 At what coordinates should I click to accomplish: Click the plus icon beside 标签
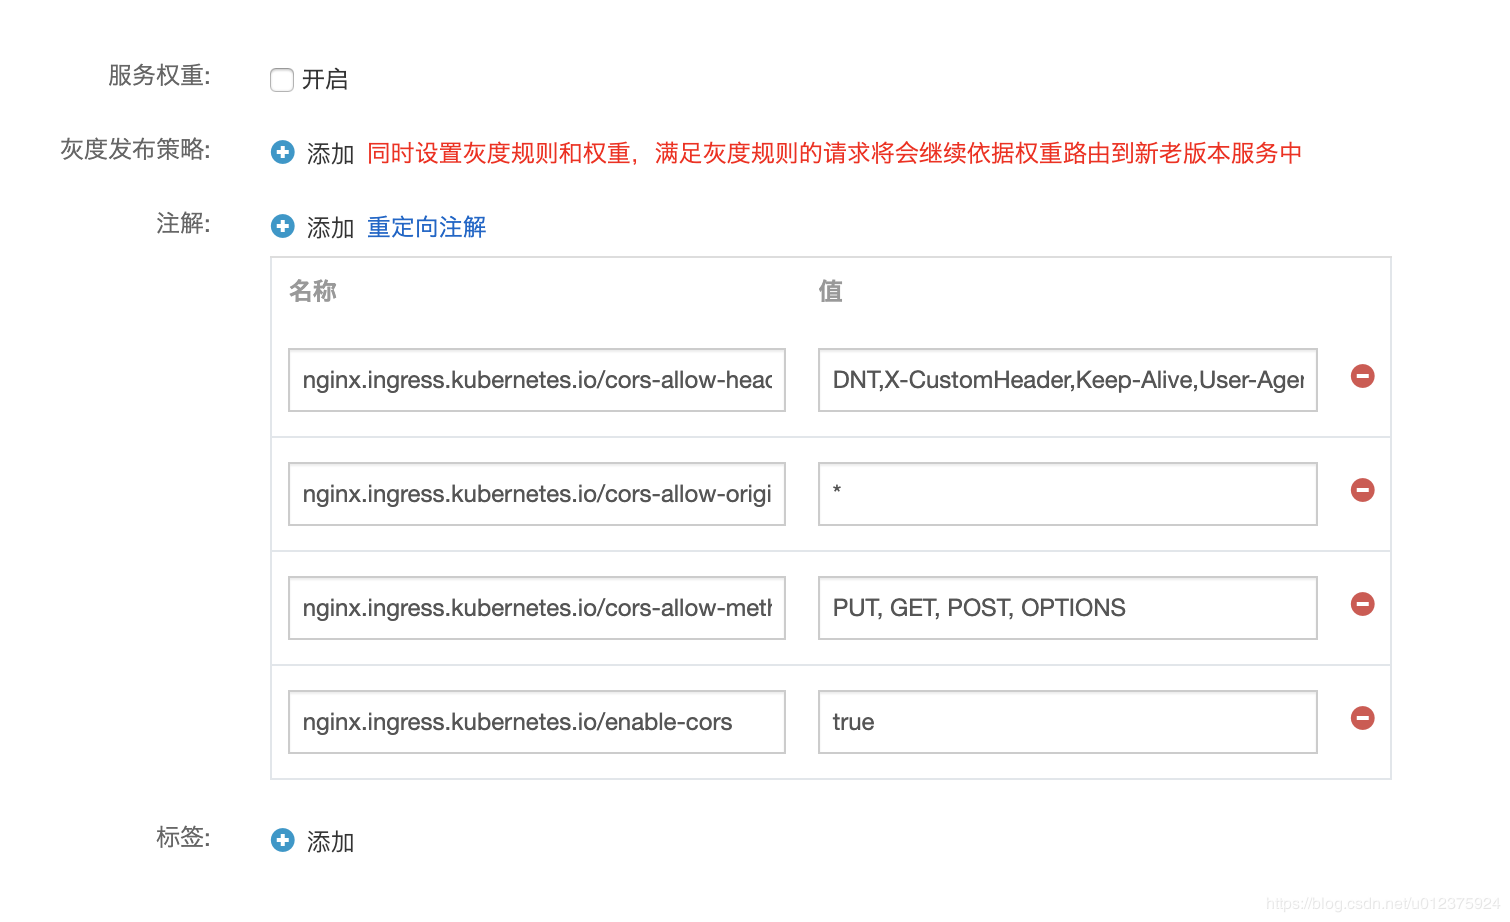coord(283,840)
